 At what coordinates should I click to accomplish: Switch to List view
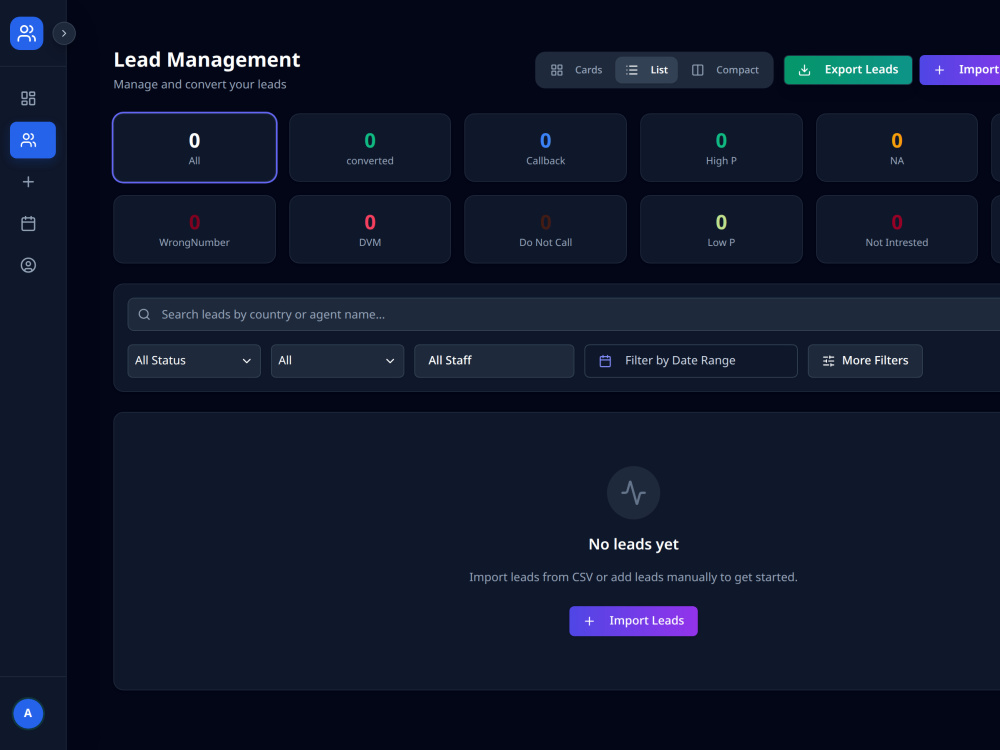647,70
